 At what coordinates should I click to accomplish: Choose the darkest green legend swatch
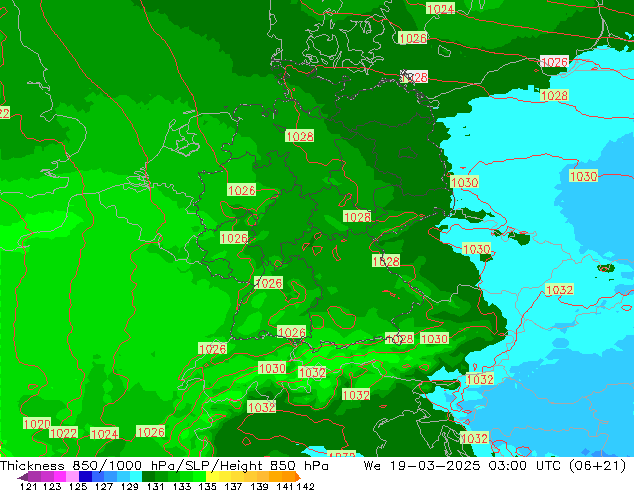148,476
